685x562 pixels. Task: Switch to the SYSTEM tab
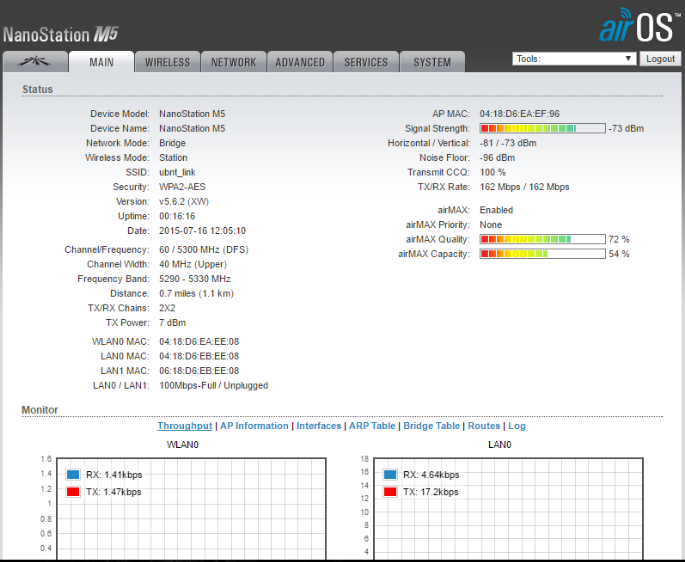coord(432,62)
